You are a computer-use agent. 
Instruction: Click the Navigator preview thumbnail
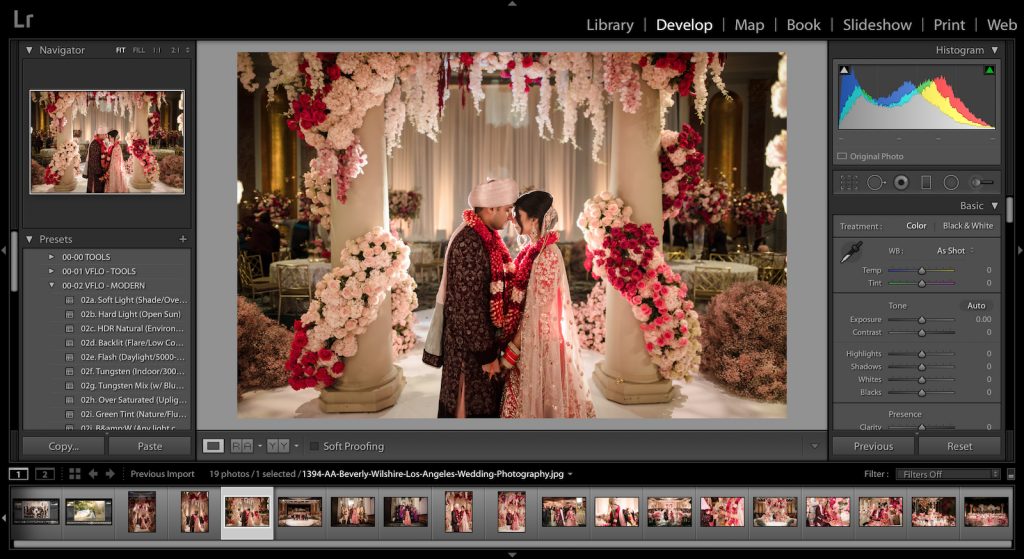(107, 142)
